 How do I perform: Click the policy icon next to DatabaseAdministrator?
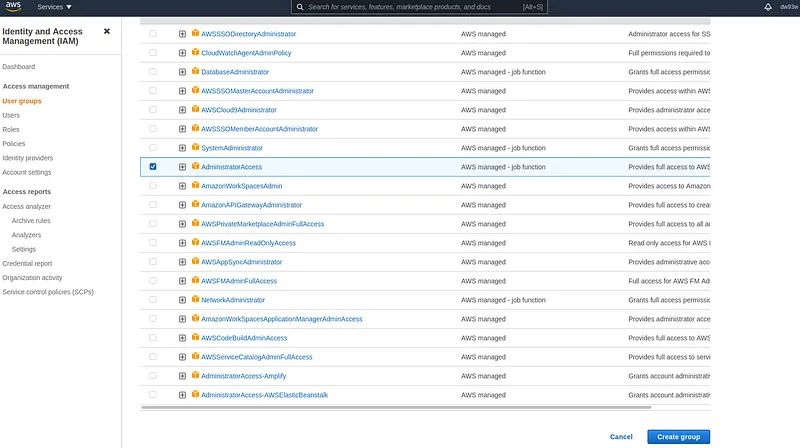(195, 71)
